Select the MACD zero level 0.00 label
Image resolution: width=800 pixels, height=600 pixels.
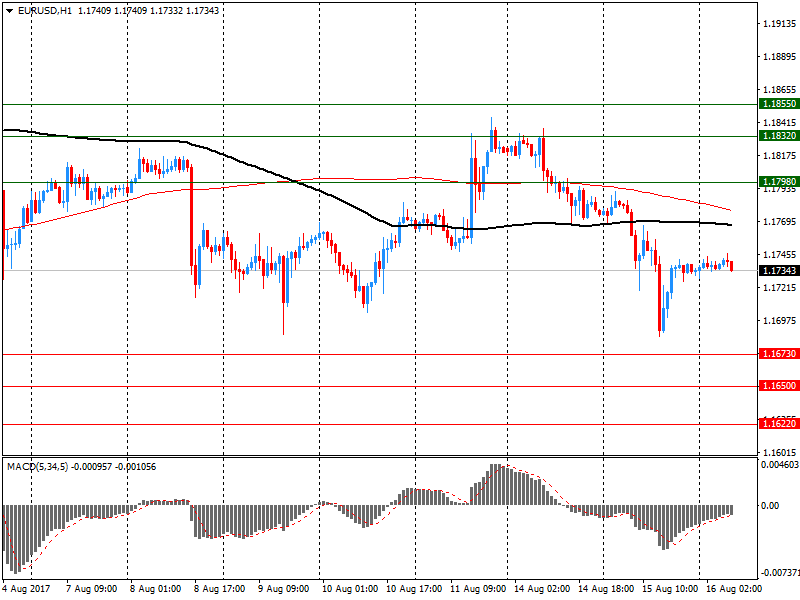tap(770, 506)
